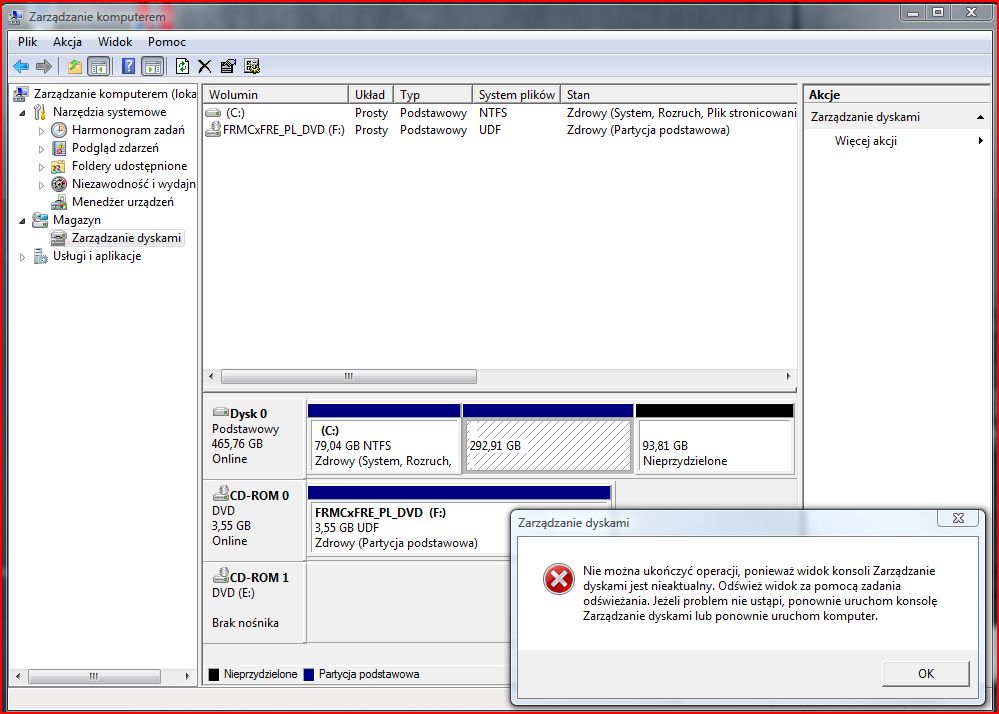
Task: Open the Pomoc menu
Action: tap(166, 42)
